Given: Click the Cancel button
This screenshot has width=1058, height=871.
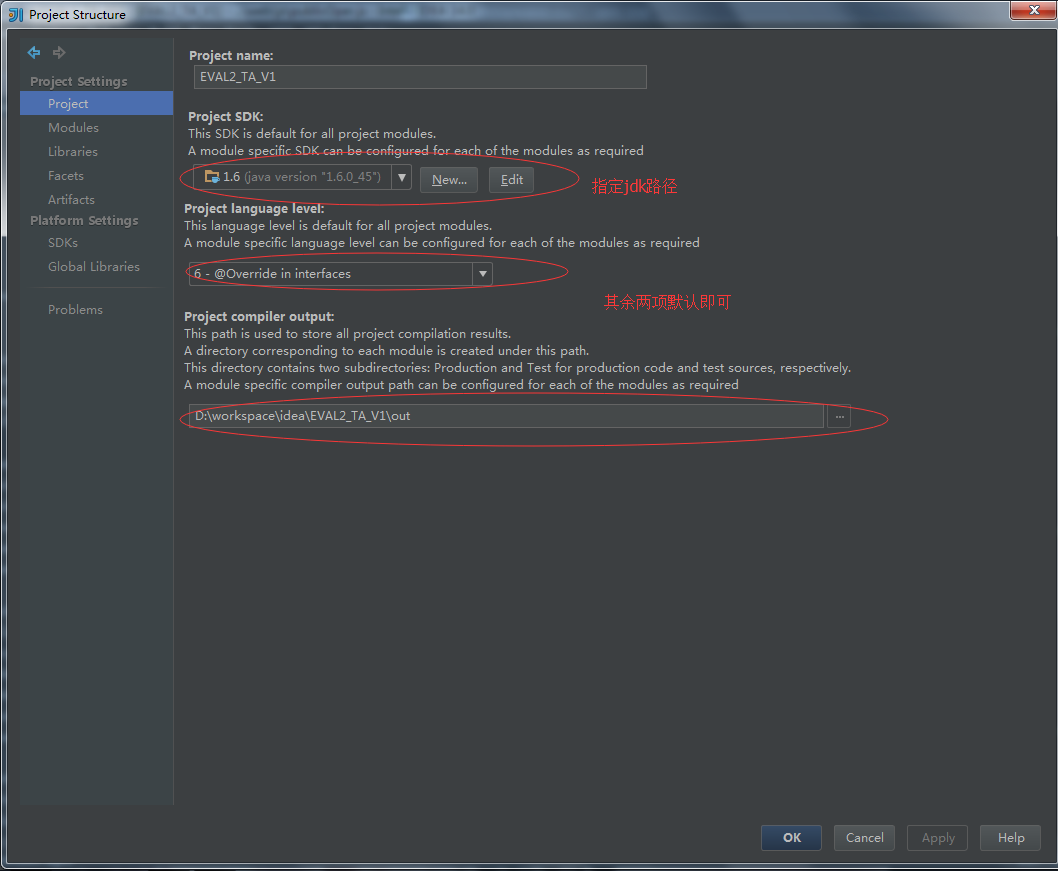Looking at the screenshot, I should pyautogui.click(x=864, y=838).
